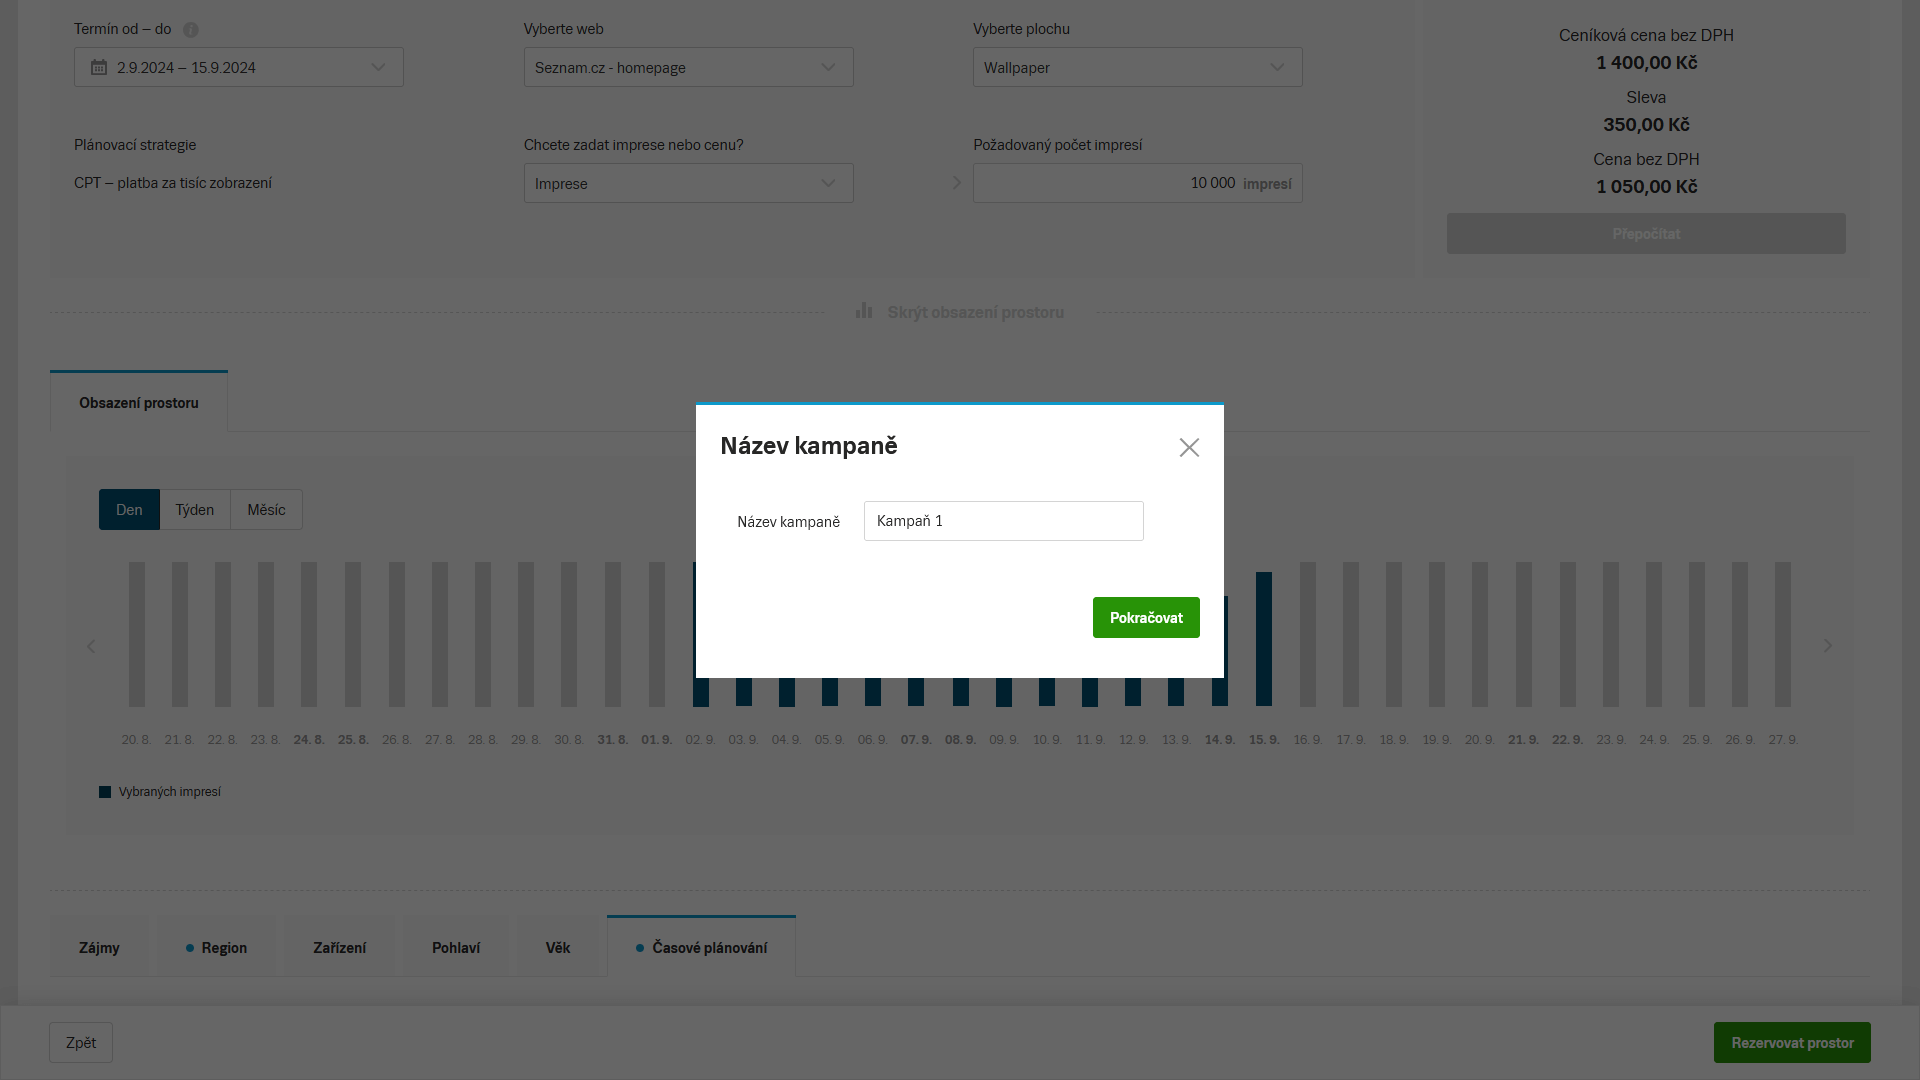Click the bar chart icon beside Skrýt obsazení prostoru
1920x1080 pixels.
point(864,312)
